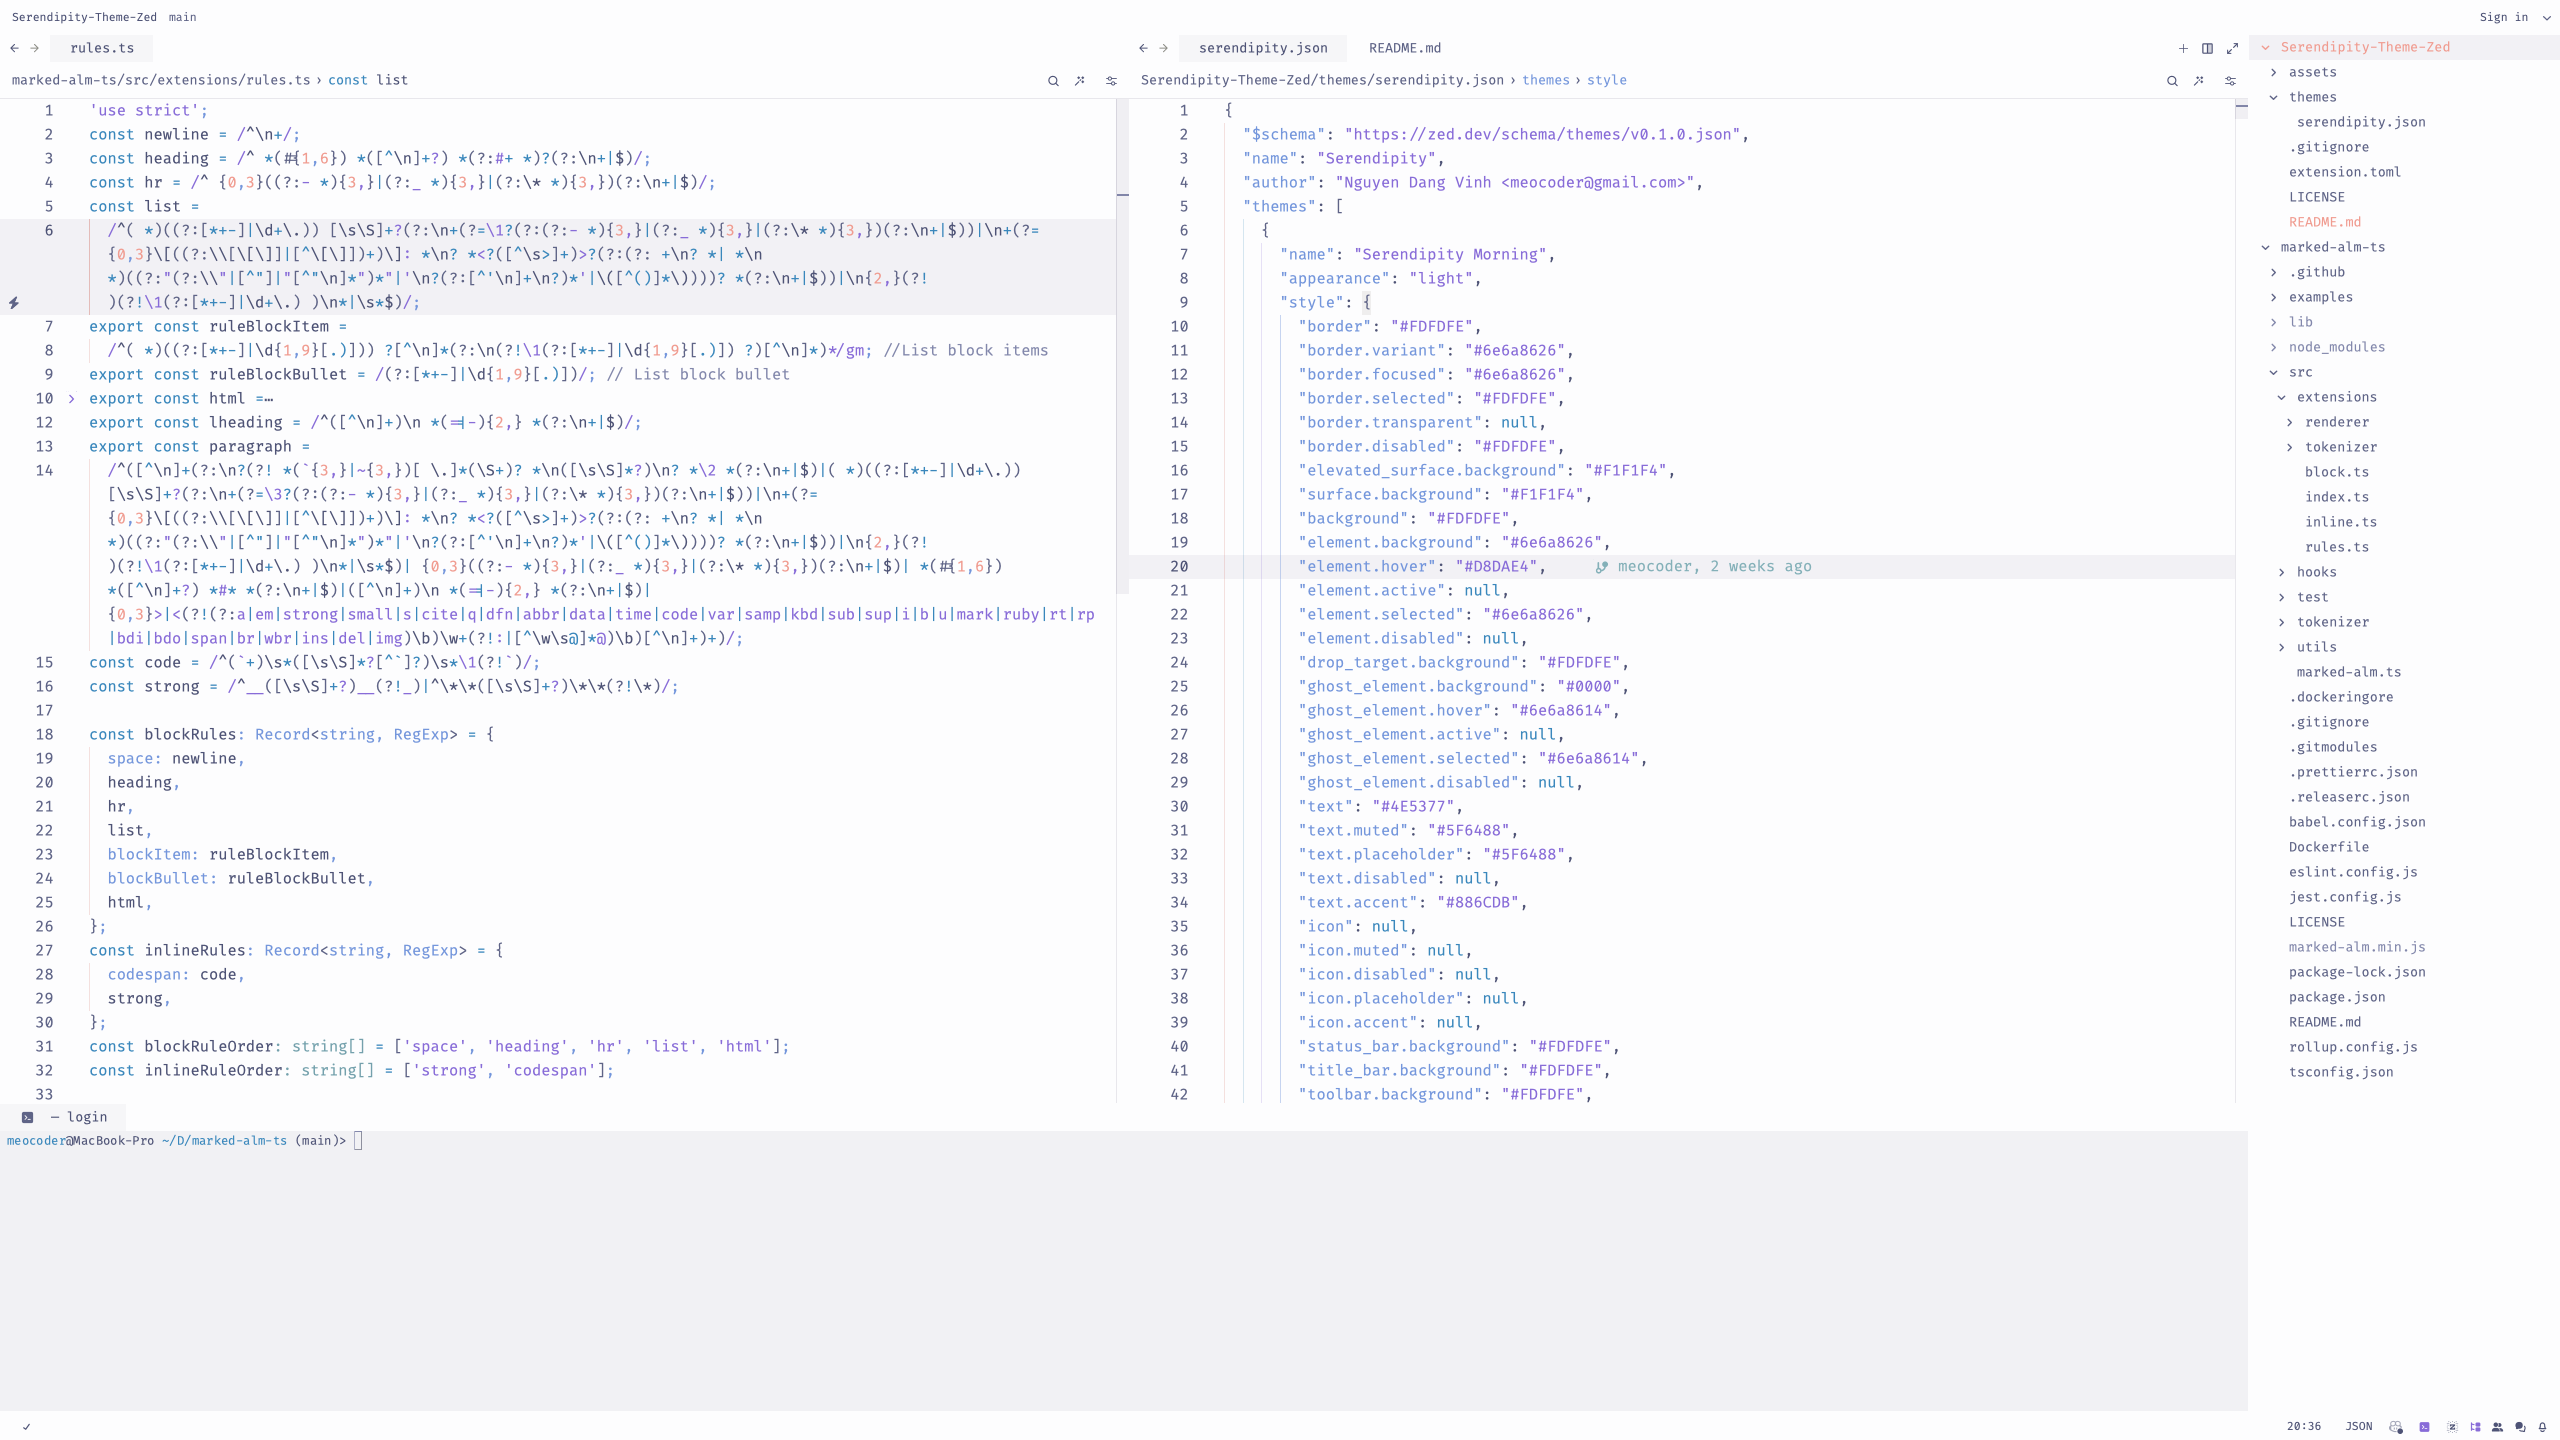Change the JSON language selector in the status bar
2560x1440 pixels.
[x=2358, y=1427]
